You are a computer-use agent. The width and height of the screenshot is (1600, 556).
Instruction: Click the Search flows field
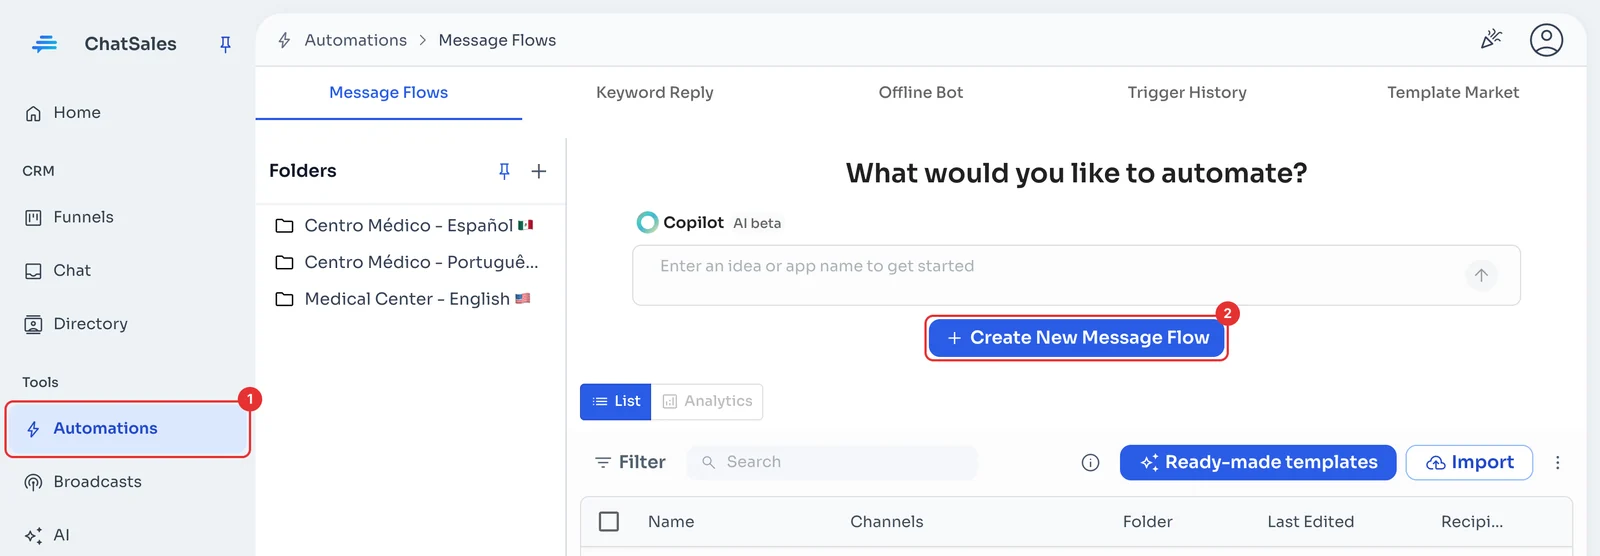[833, 462]
